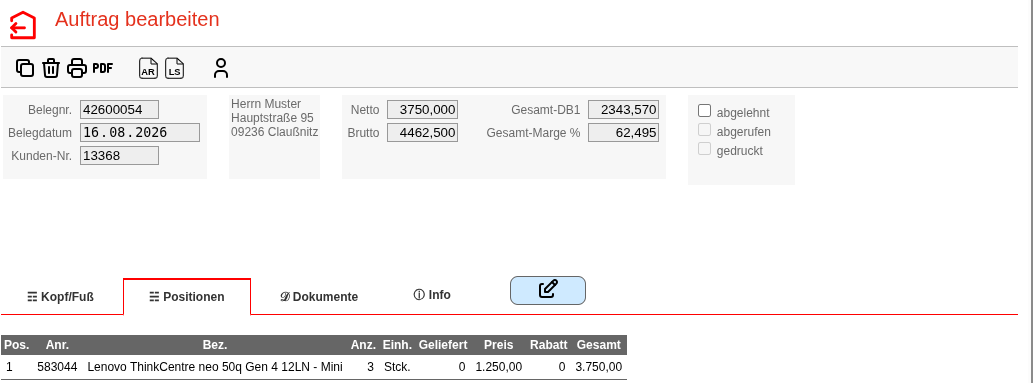
Task: Create invoice with AR document icon
Action: point(149,68)
